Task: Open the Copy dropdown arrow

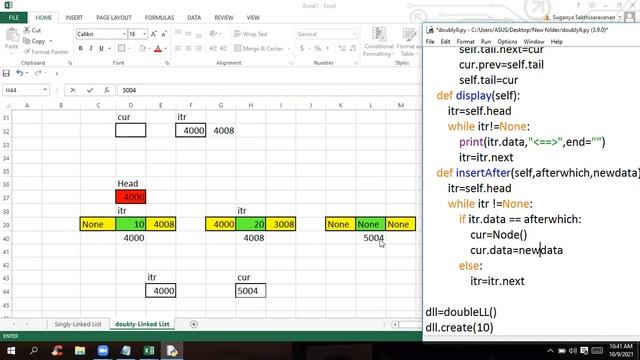Action: click(51, 41)
